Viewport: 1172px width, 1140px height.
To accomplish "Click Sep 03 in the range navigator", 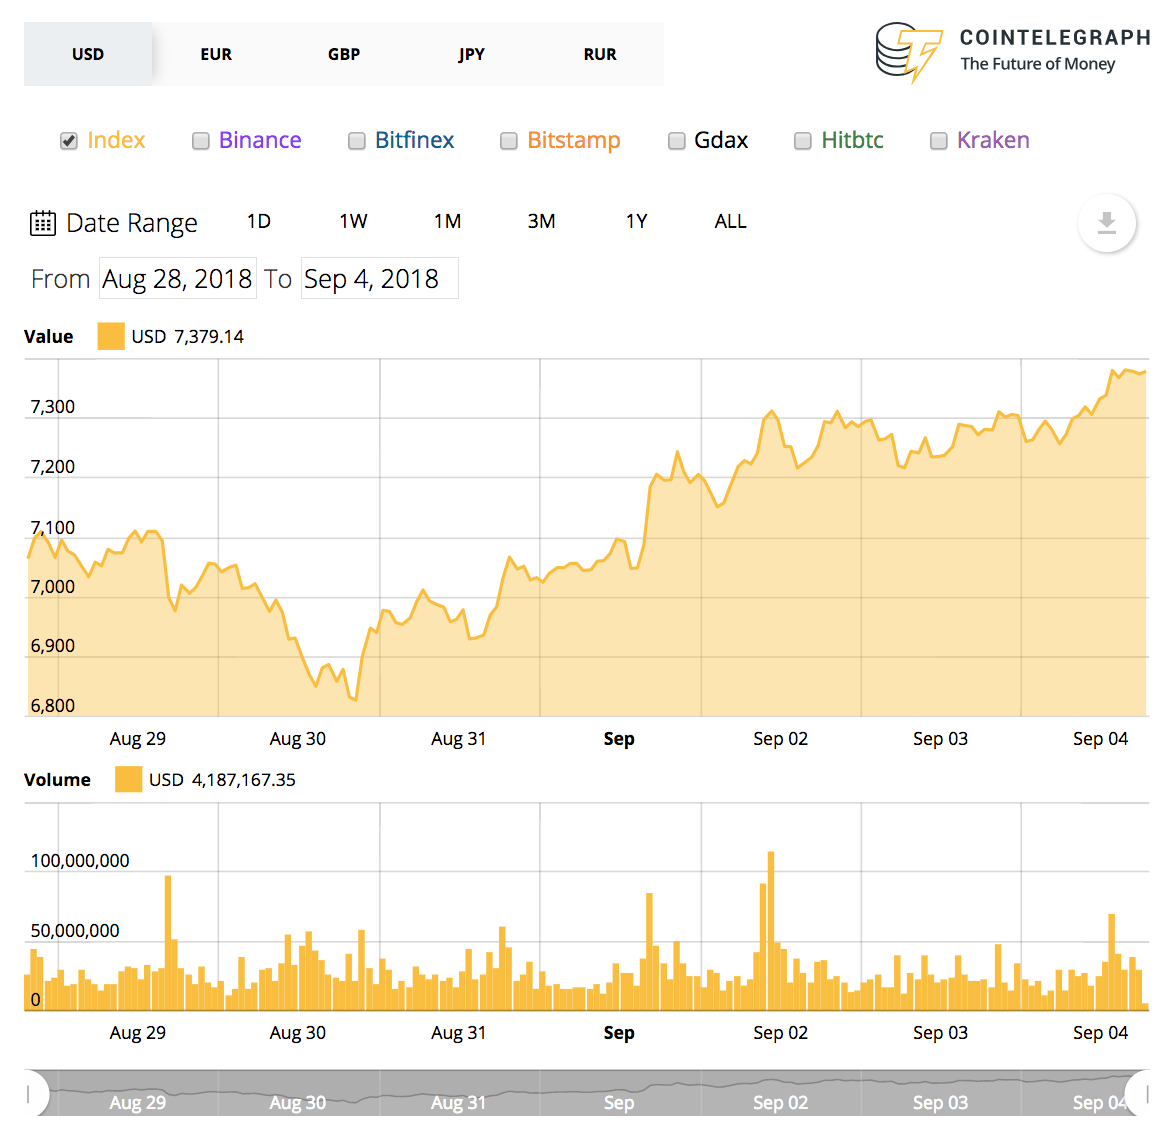I will click(940, 1103).
